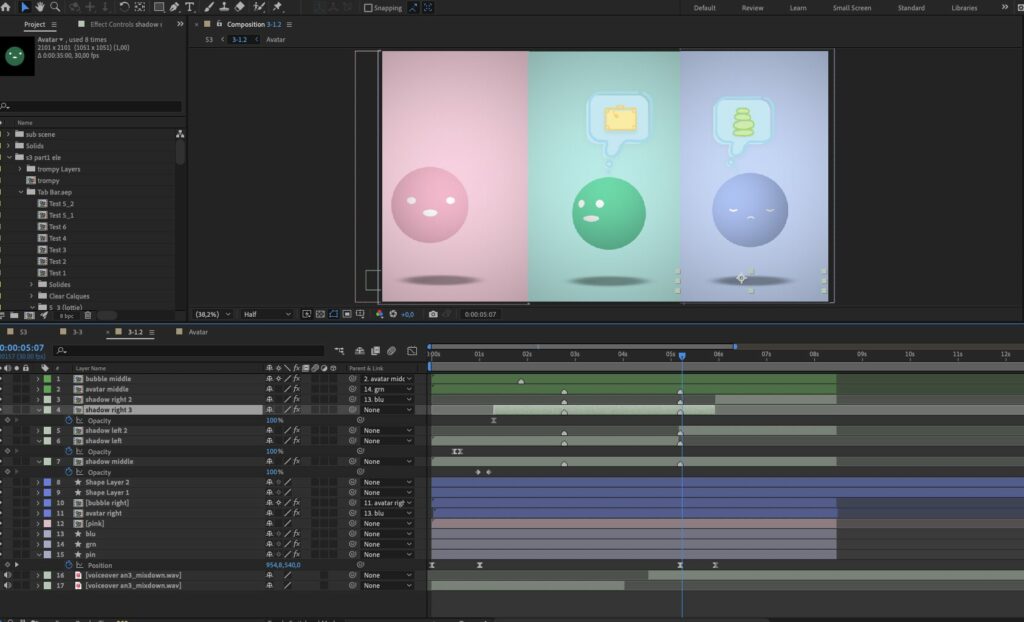
Task: Click the timeline search input field
Action: [x=190, y=351]
